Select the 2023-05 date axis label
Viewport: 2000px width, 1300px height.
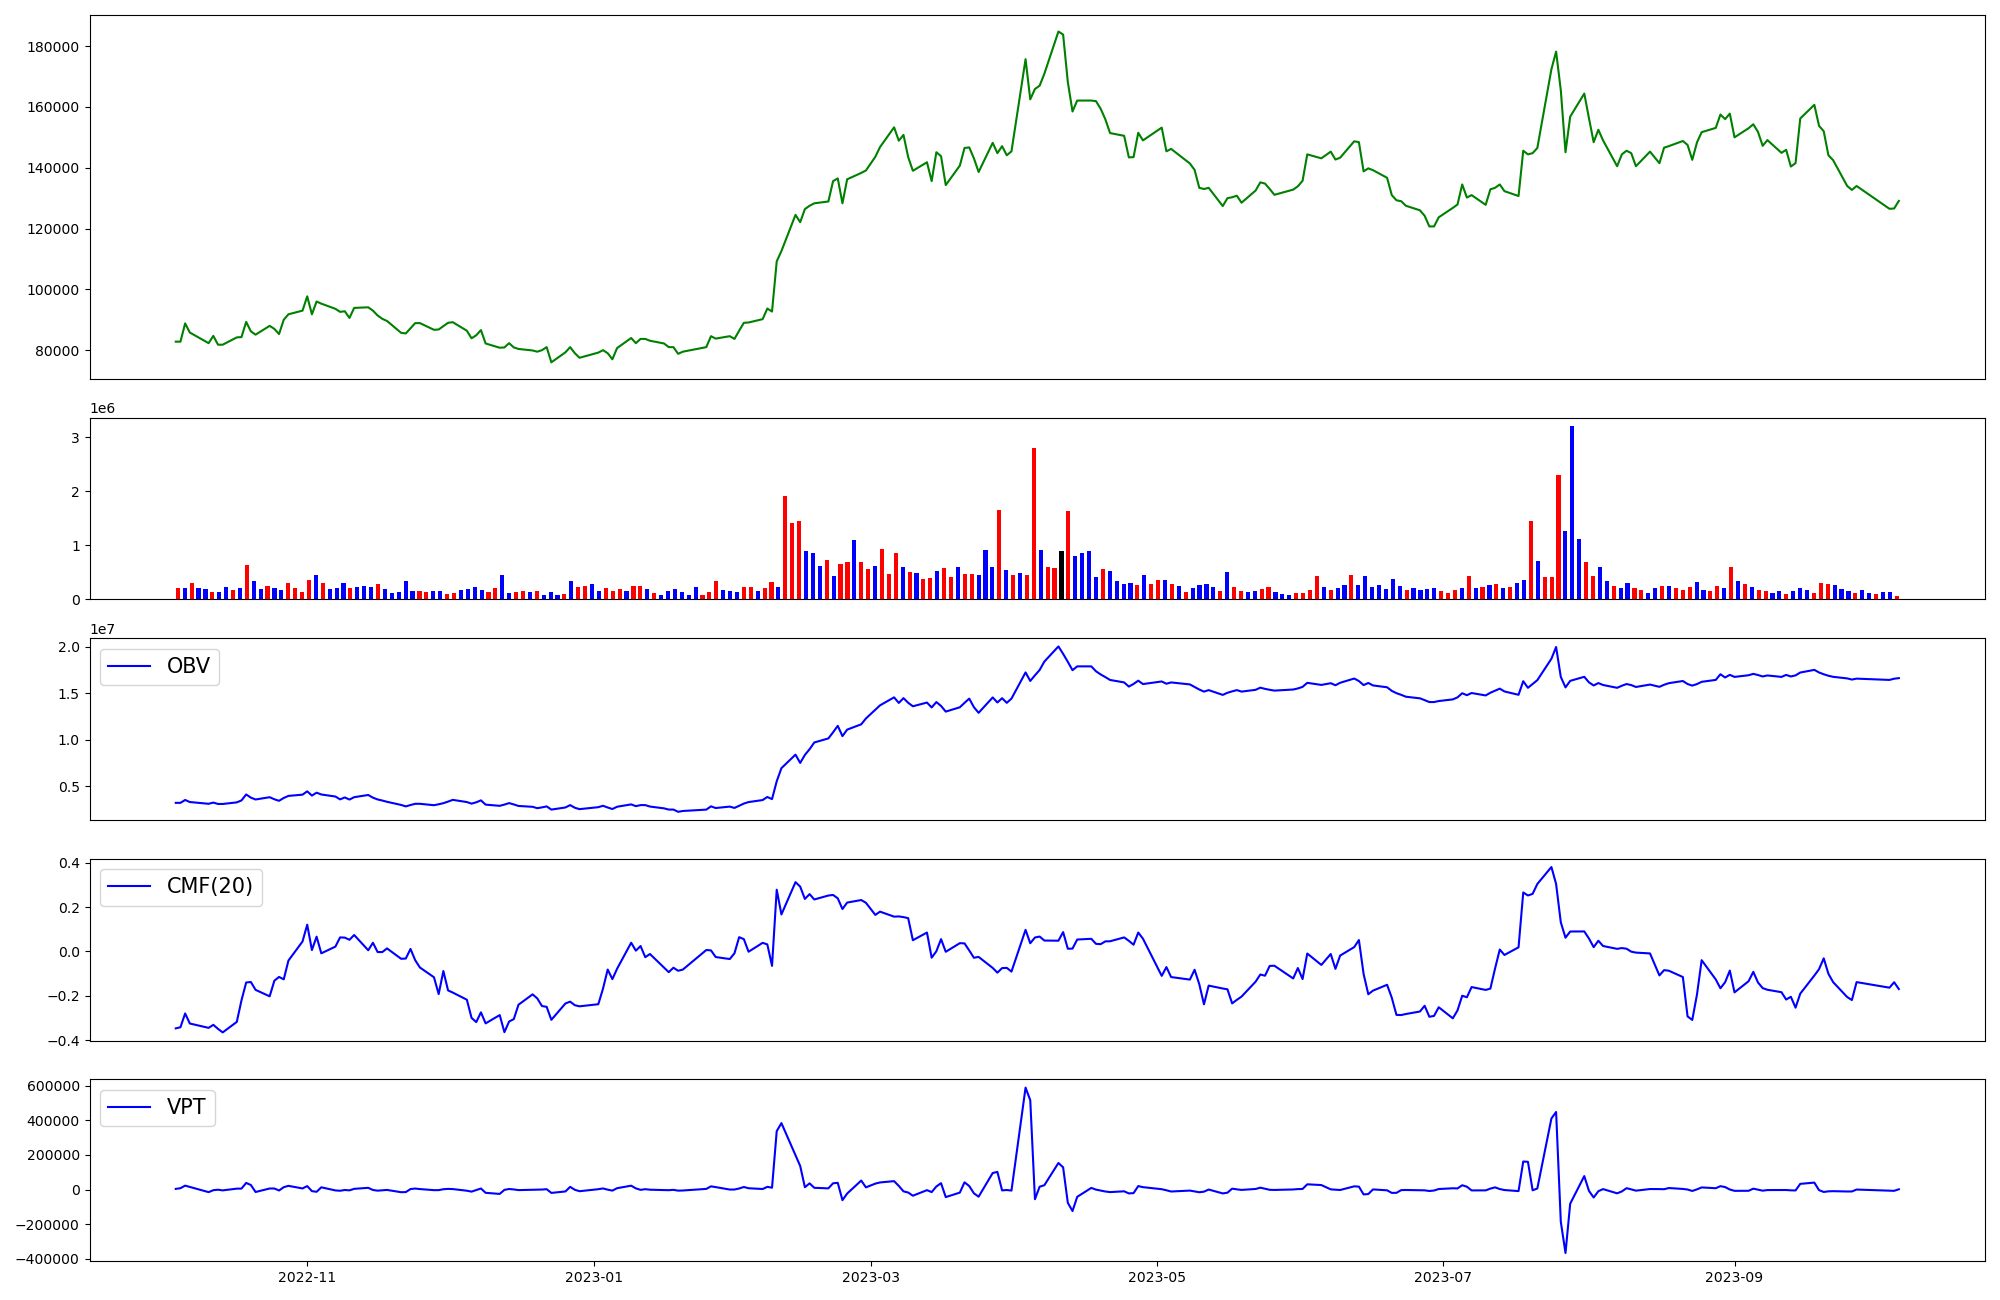tap(1157, 1277)
